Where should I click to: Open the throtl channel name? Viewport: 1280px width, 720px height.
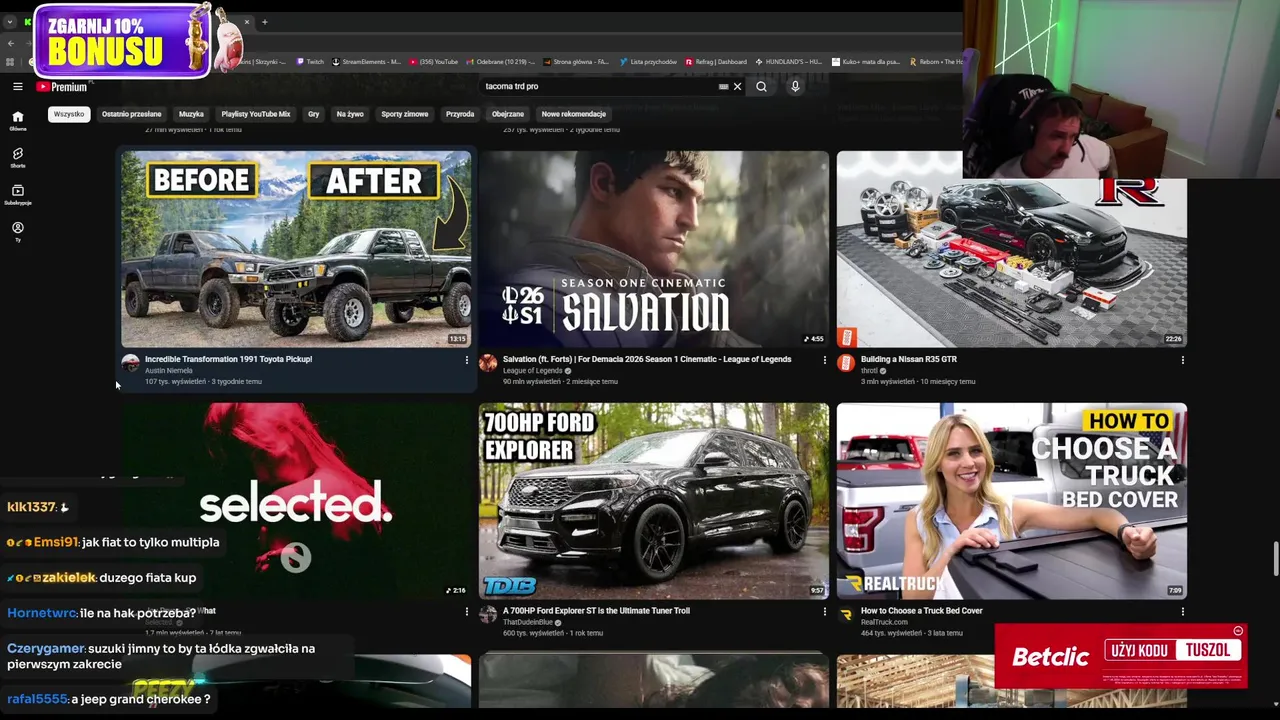coord(869,371)
